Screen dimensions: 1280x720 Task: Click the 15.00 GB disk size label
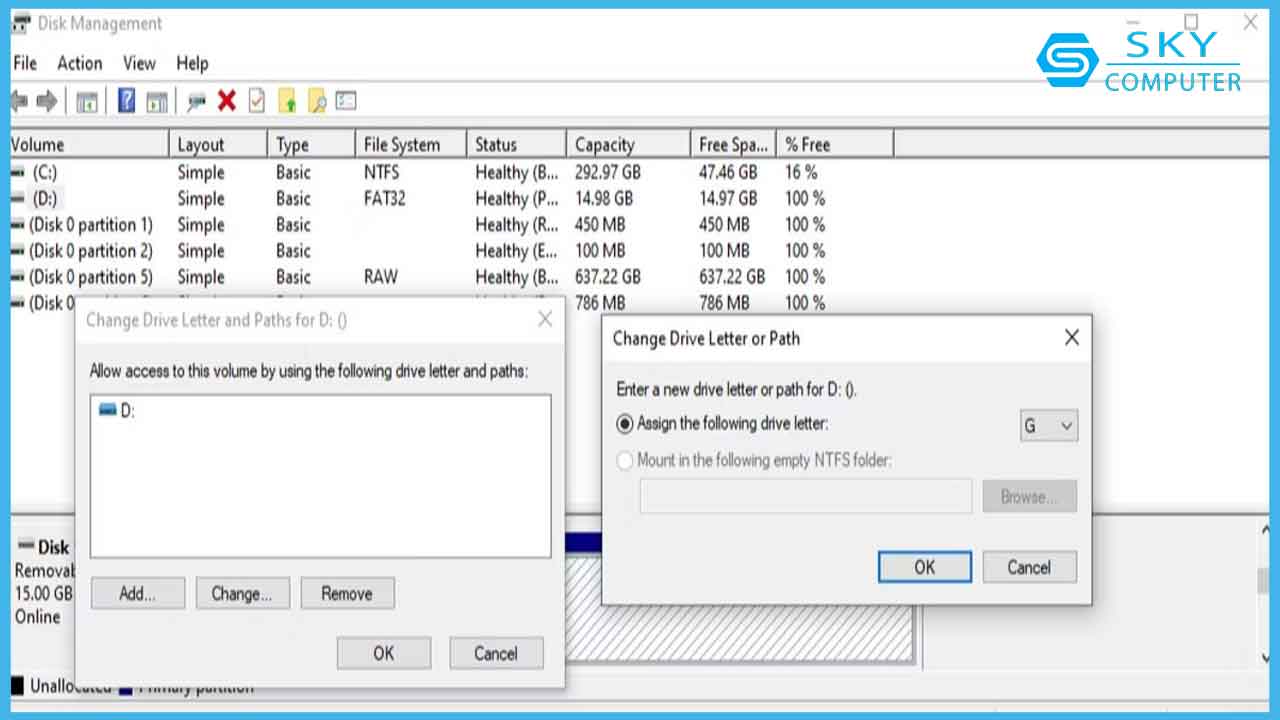click(x=44, y=593)
